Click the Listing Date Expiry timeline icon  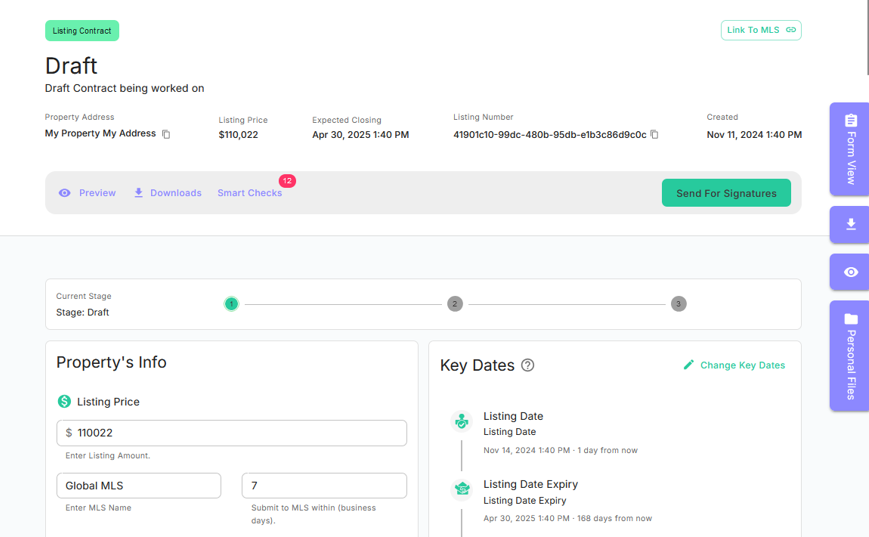point(462,489)
